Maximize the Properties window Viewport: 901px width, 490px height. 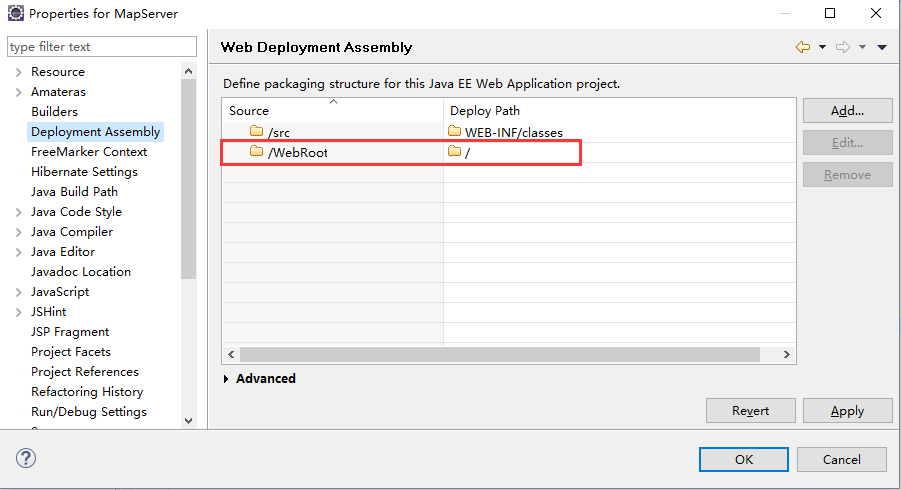pos(830,13)
